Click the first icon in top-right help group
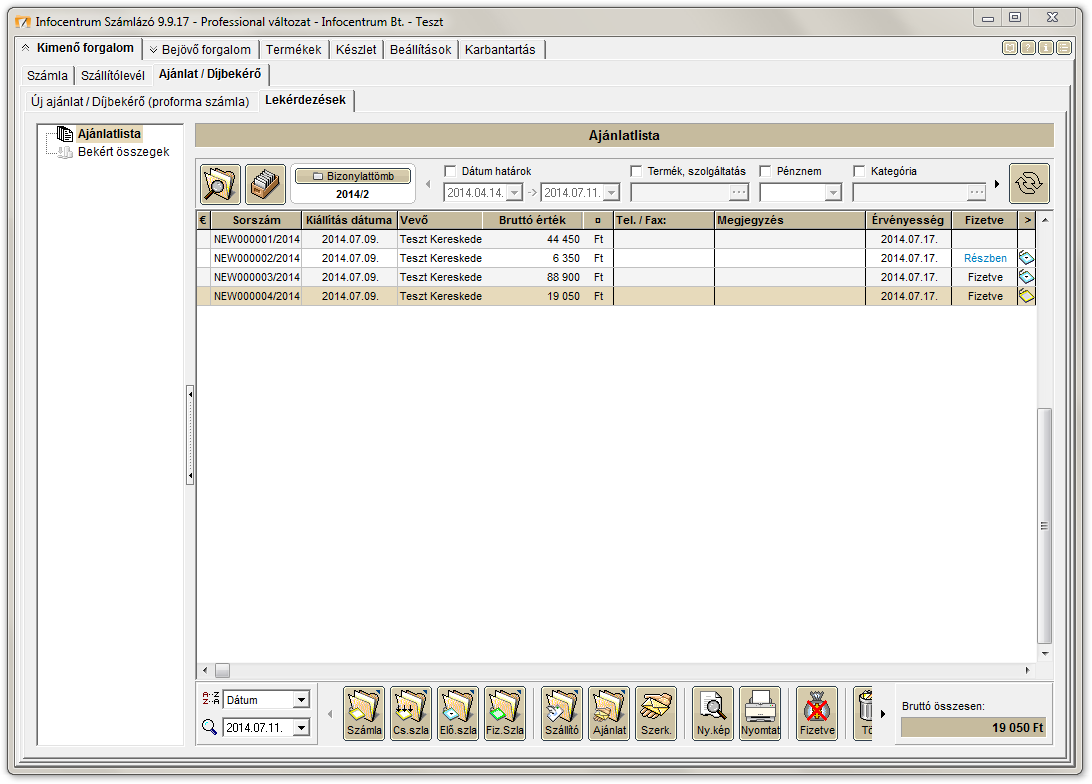The image size is (1092, 784). pyautogui.click(x=1010, y=48)
